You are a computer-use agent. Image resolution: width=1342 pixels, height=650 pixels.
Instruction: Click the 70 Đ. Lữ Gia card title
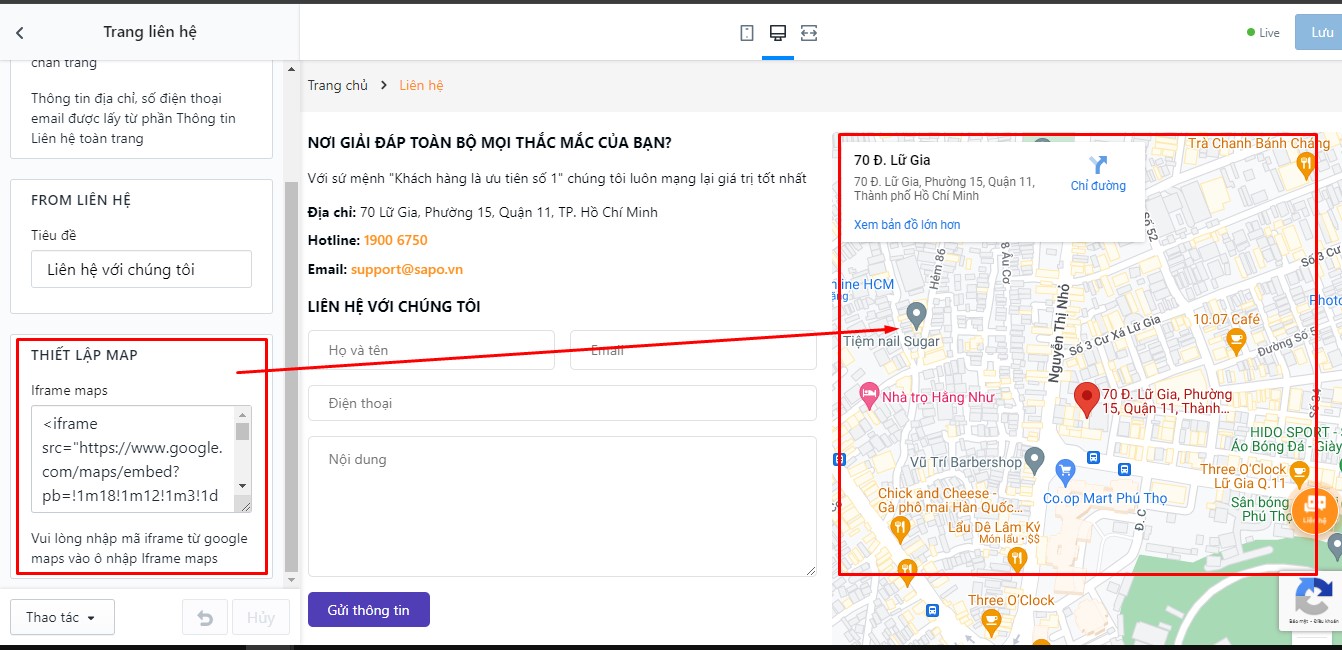pyautogui.click(x=893, y=160)
